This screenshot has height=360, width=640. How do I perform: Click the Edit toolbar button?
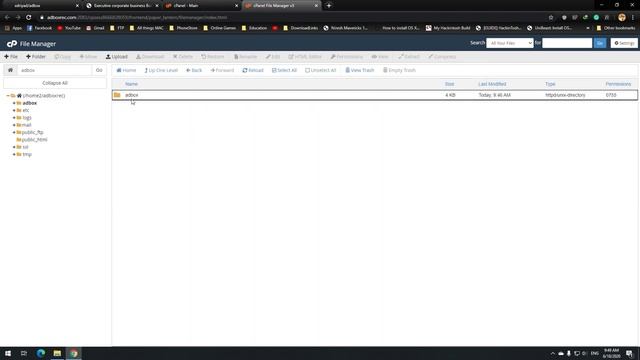[273, 57]
